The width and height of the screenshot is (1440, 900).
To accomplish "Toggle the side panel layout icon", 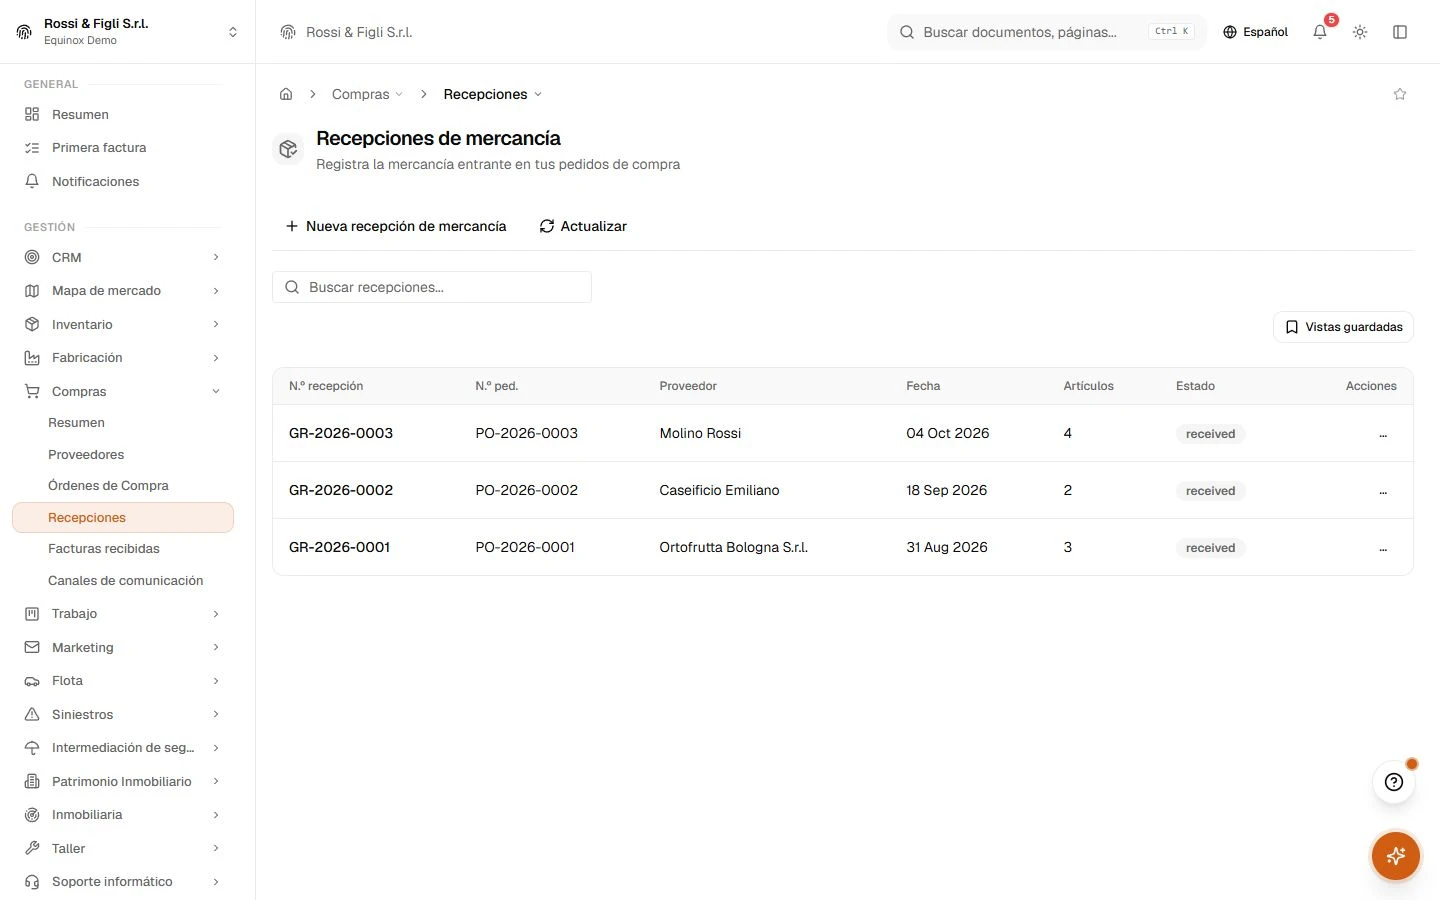I will point(1400,32).
